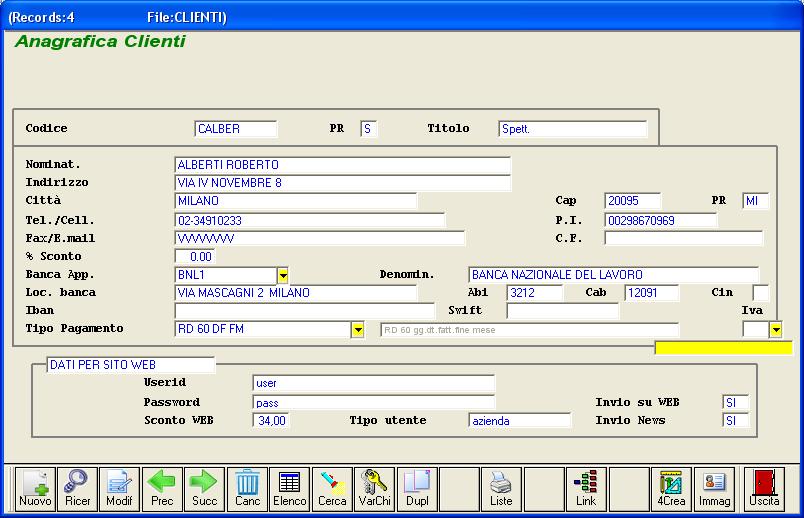Screen dimensions: 804x518
Task: Click the yellow bar below Iva
Action: (x=723, y=348)
